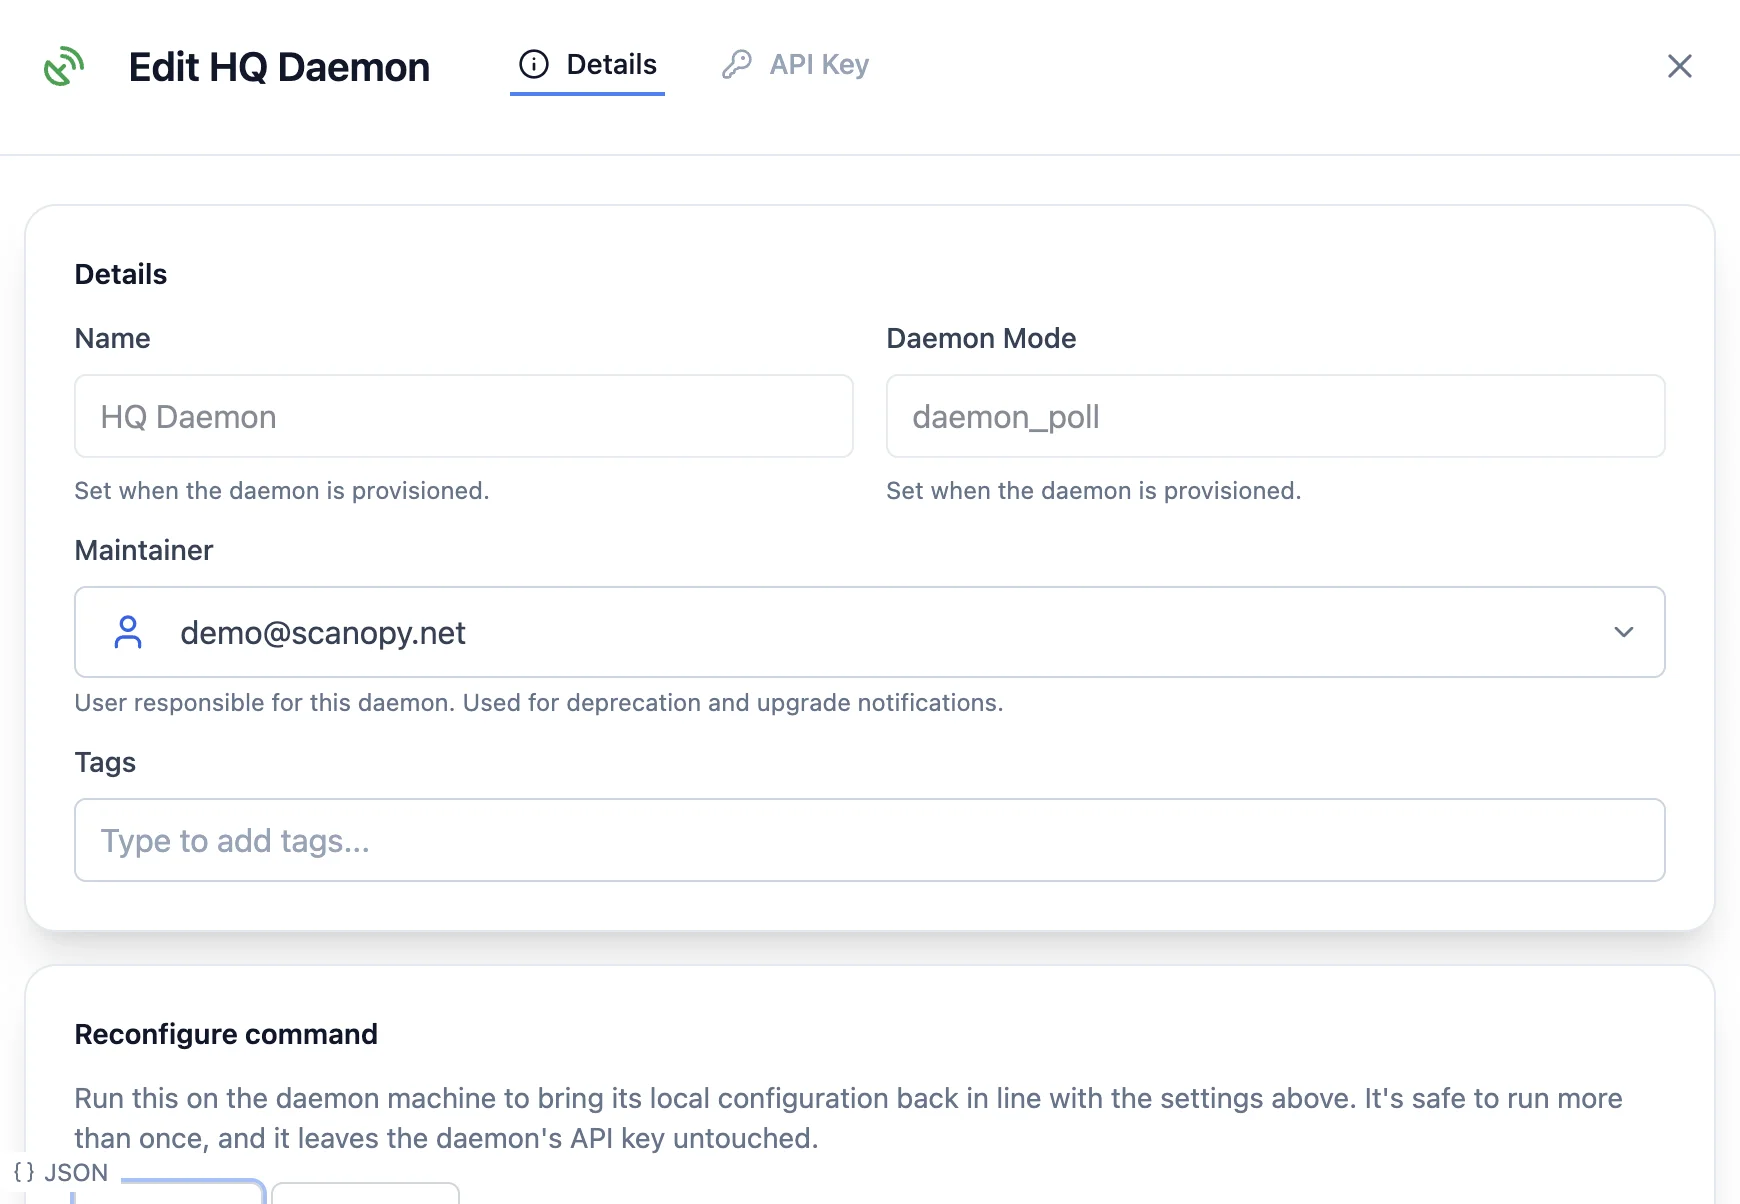Open the API Key tab

coord(796,65)
